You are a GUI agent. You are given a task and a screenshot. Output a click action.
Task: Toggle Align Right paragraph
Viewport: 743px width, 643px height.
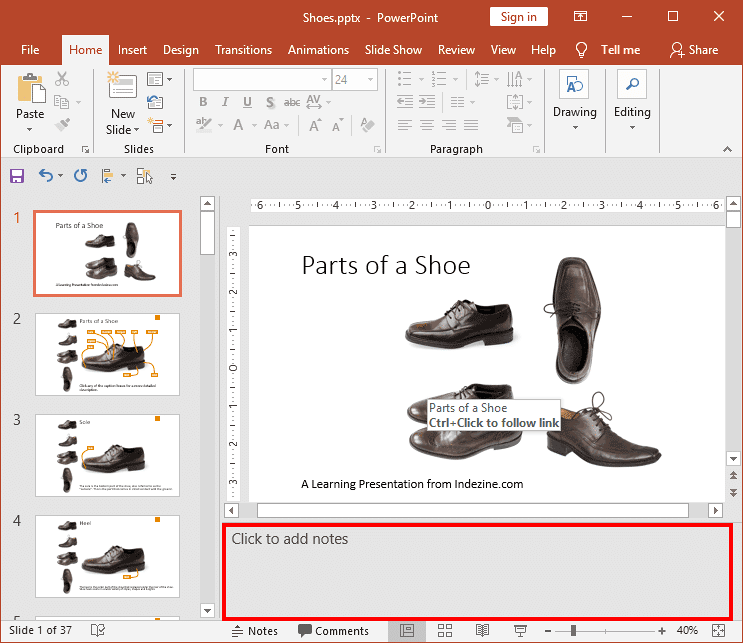(x=449, y=125)
